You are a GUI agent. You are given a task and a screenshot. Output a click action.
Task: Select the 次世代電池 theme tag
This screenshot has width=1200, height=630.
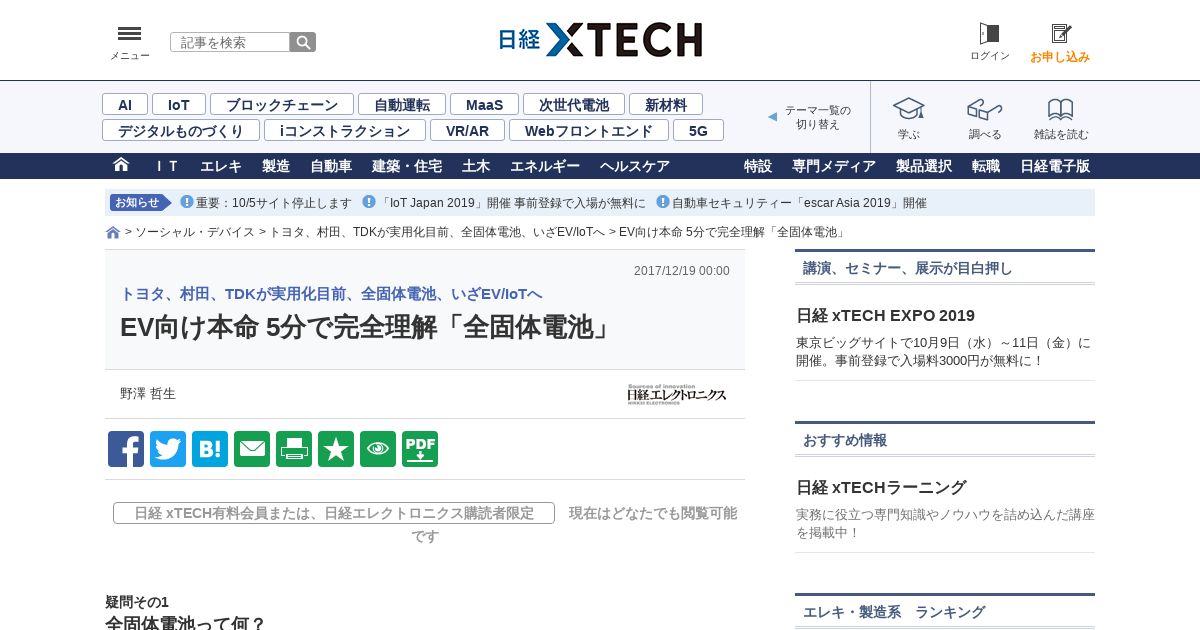pyautogui.click(x=574, y=104)
